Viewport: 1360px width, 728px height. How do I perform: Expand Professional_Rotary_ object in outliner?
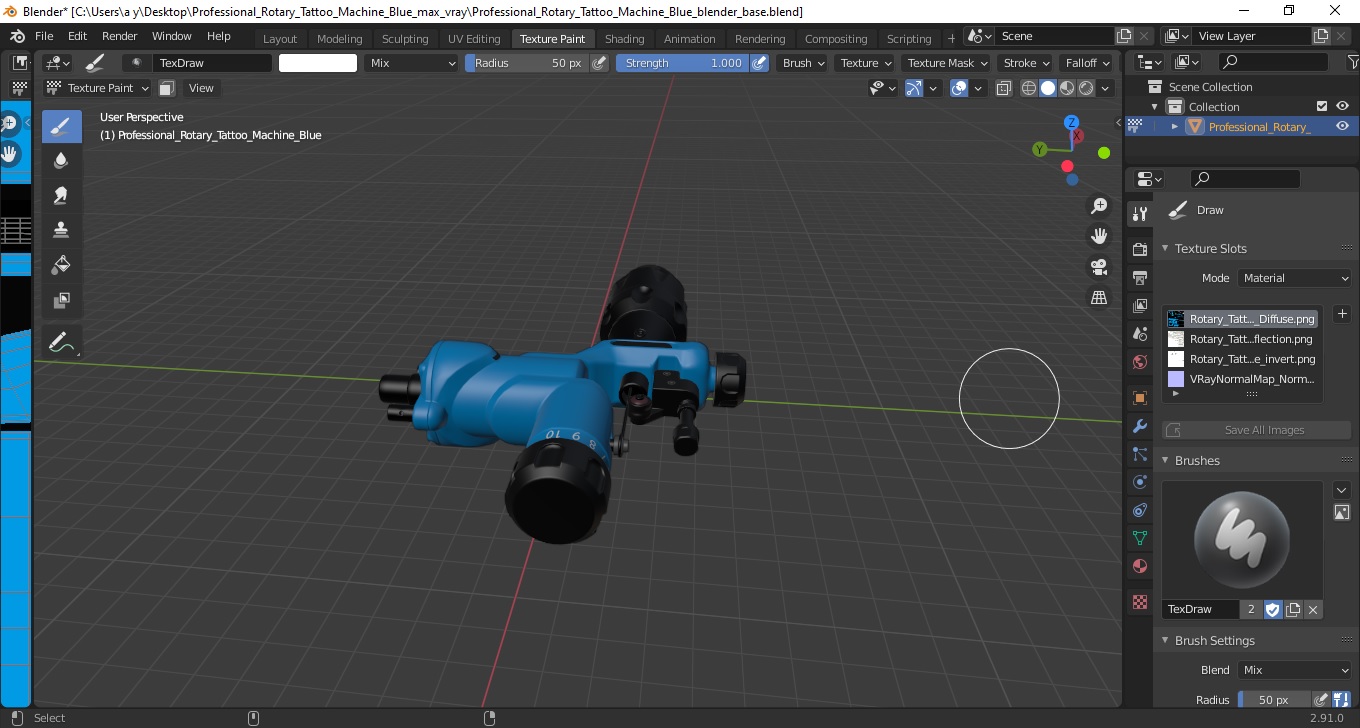click(x=1175, y=126)
